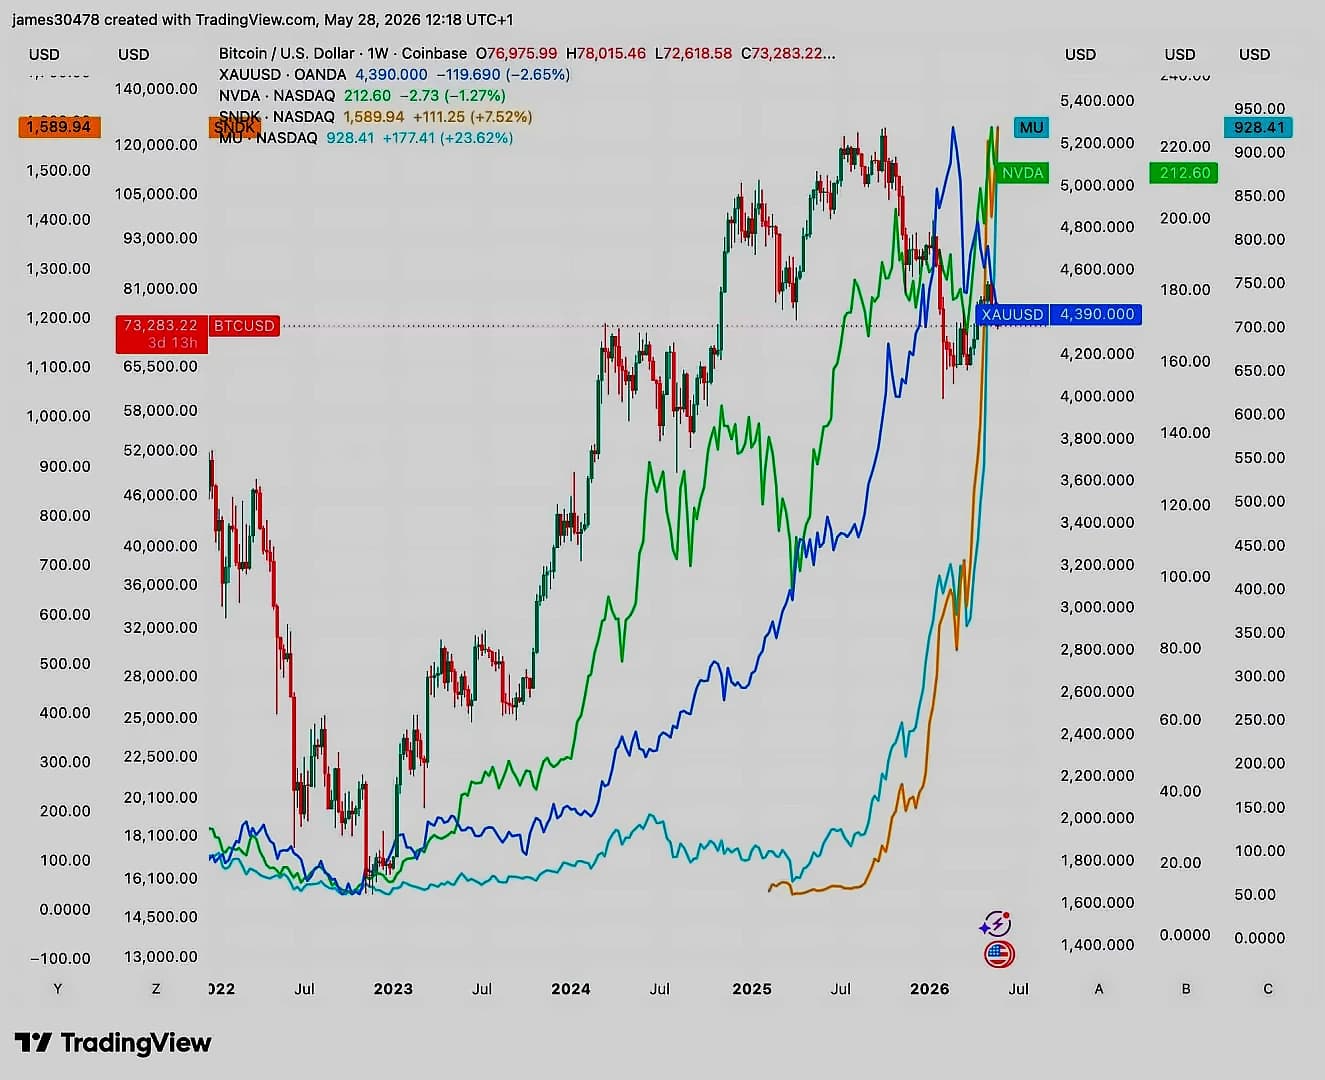Click the 140,000.00 price axis value

(x=156, y=89)
